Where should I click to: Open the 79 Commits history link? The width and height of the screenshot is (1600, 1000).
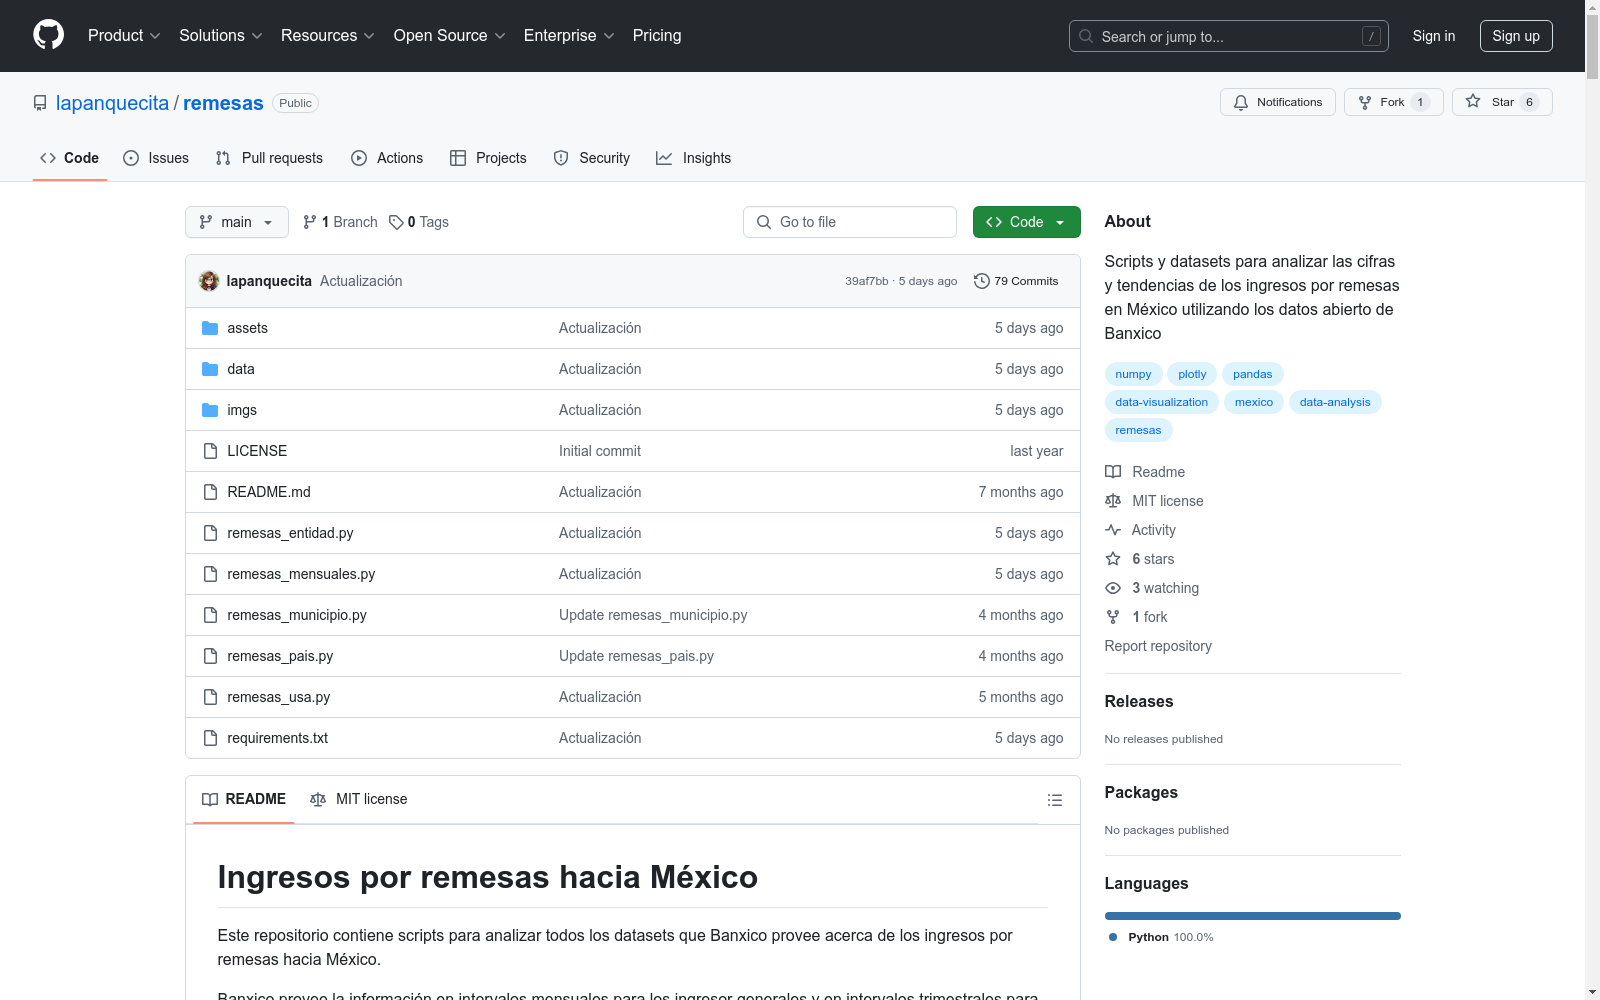tap(1016, 281)
